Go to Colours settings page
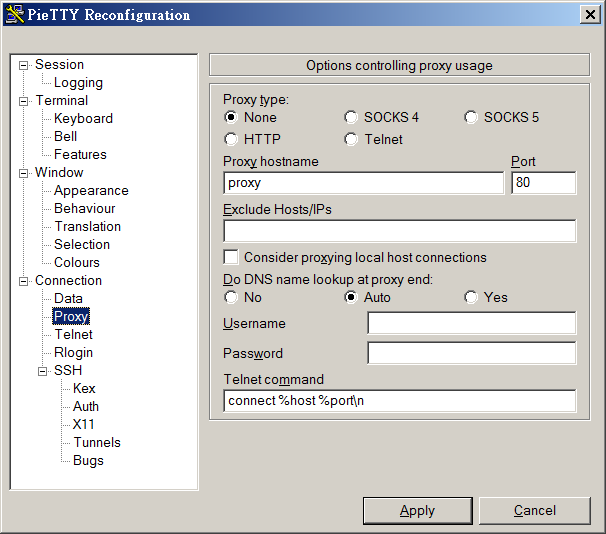The height and width of the screenshot is (534, 606). click(77, 263)
